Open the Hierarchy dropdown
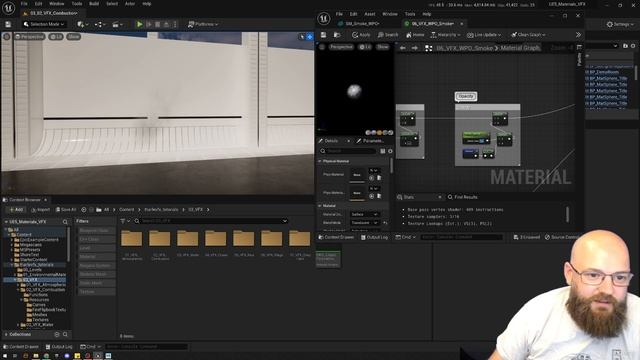 tap(445, 35)
